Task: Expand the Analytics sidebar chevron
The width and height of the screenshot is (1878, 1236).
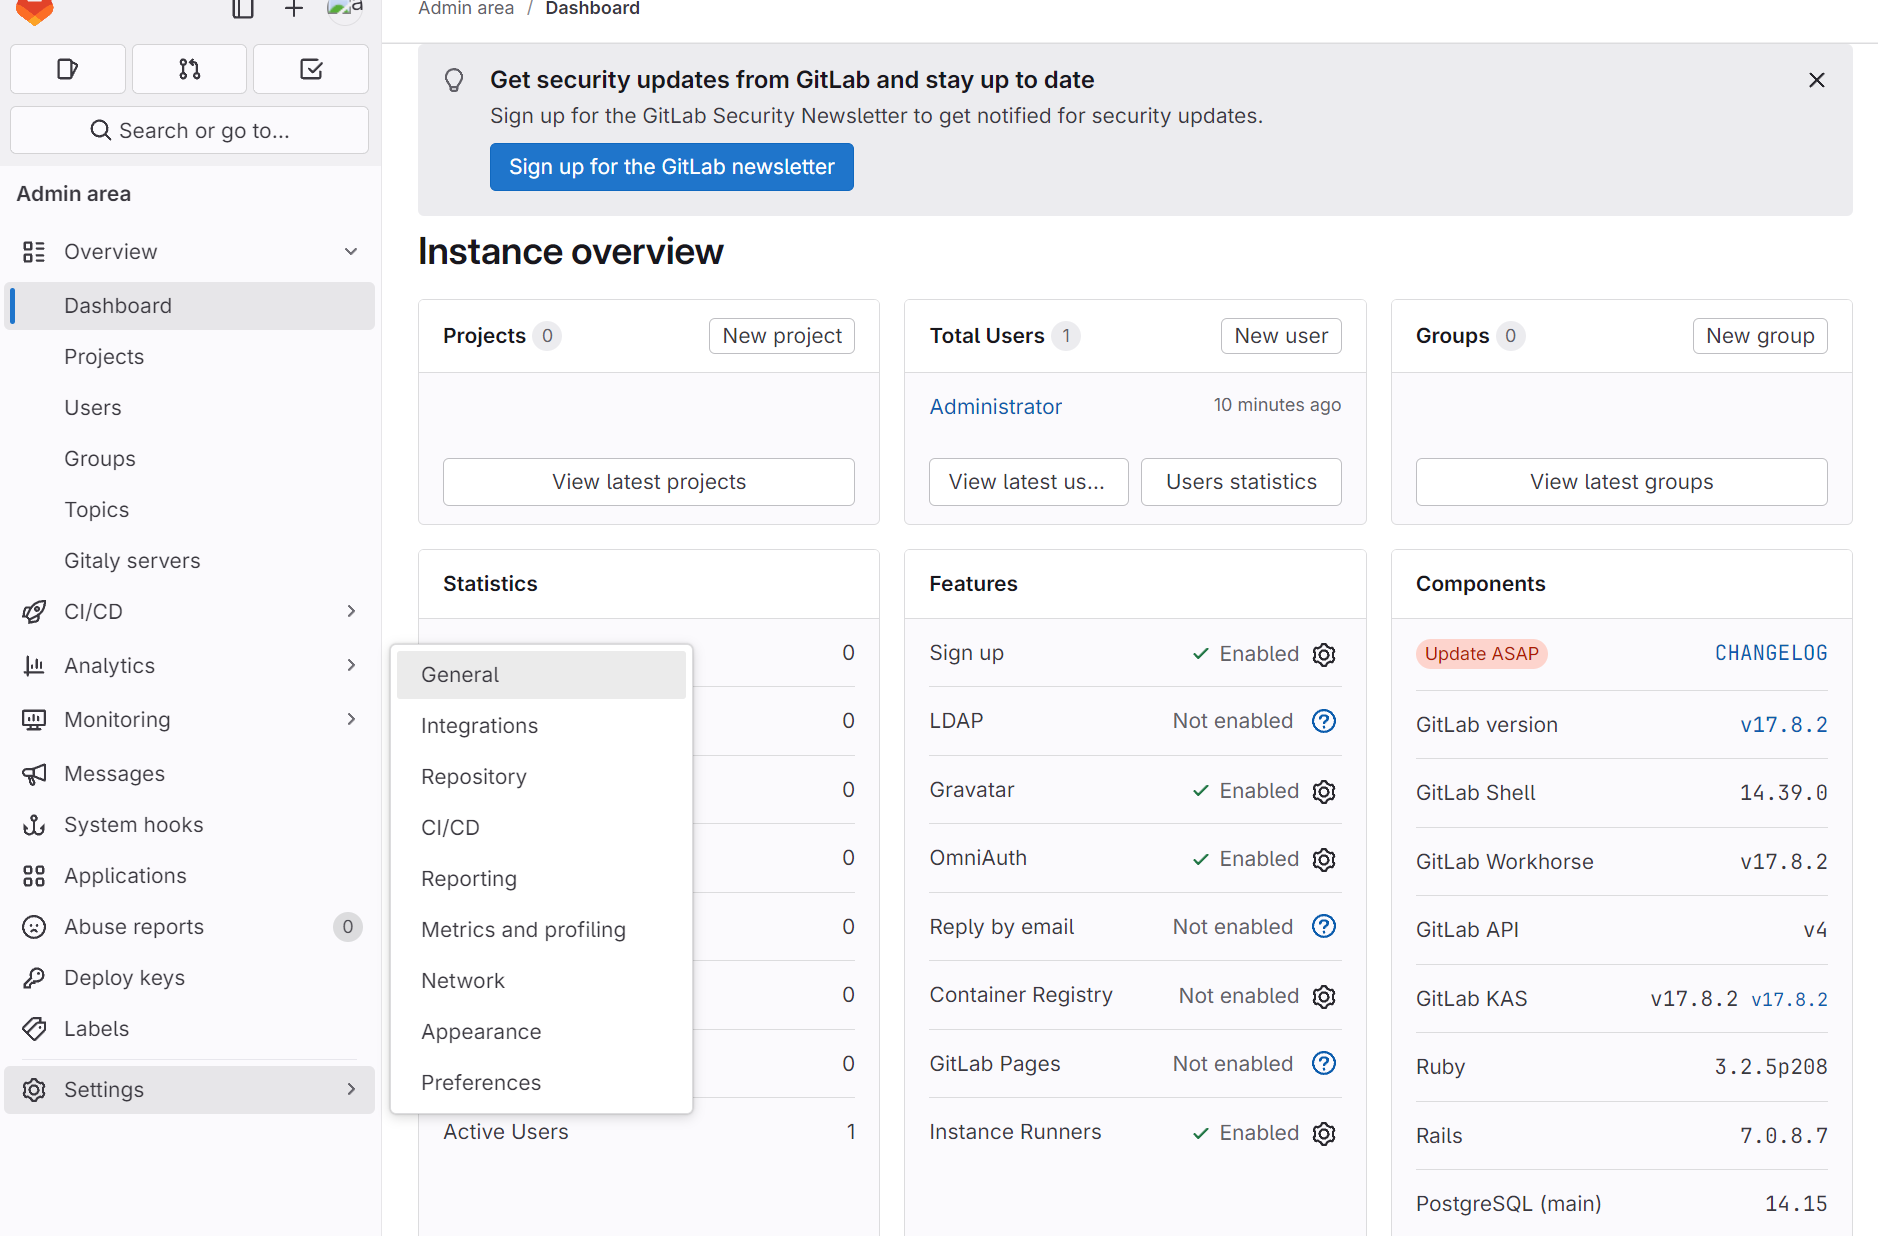Action: point(351,665)
